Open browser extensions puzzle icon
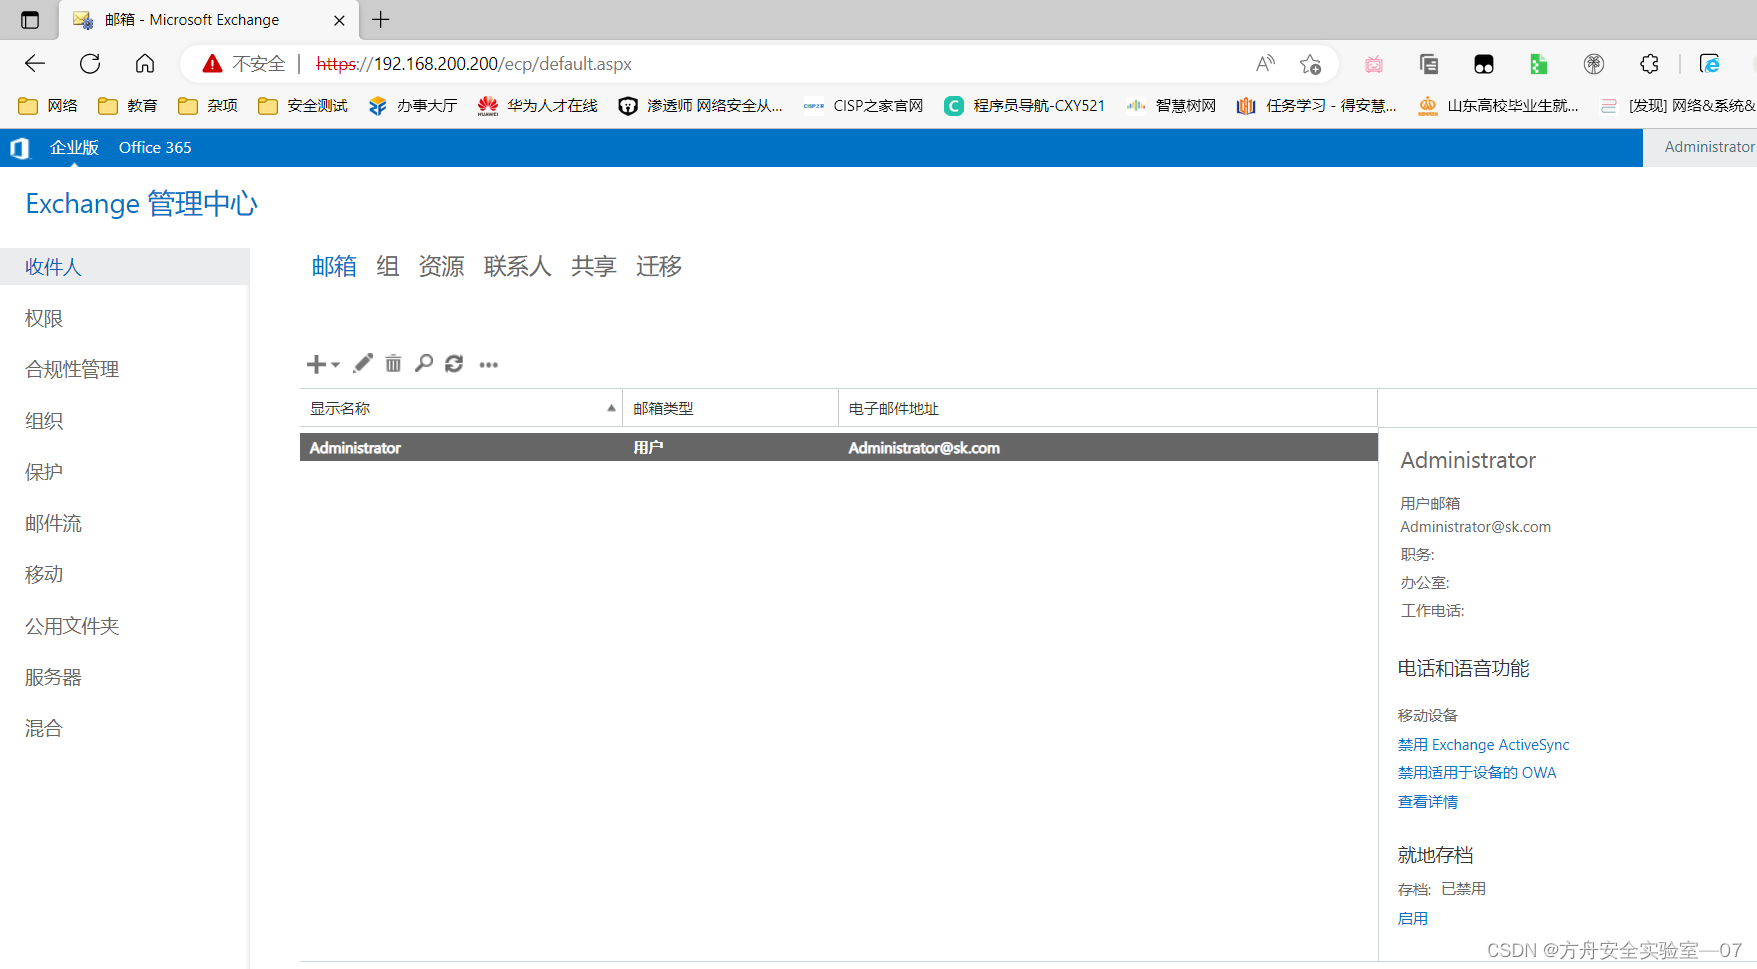 1649,64
